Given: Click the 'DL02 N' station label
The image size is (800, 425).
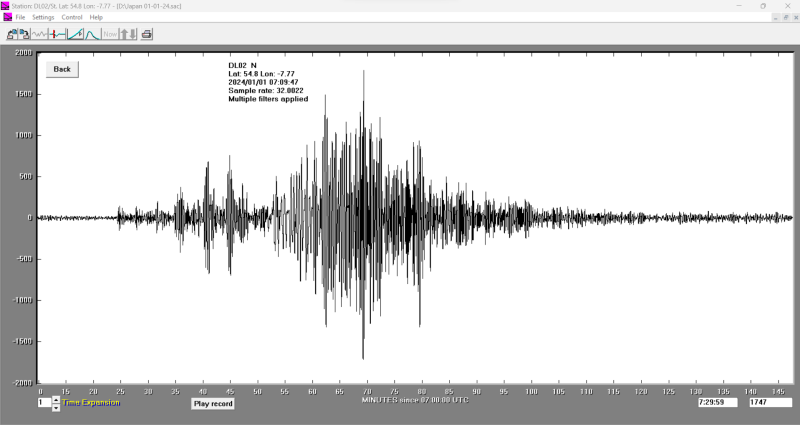Looking at the screenshot, I should (x=242, y=66).
